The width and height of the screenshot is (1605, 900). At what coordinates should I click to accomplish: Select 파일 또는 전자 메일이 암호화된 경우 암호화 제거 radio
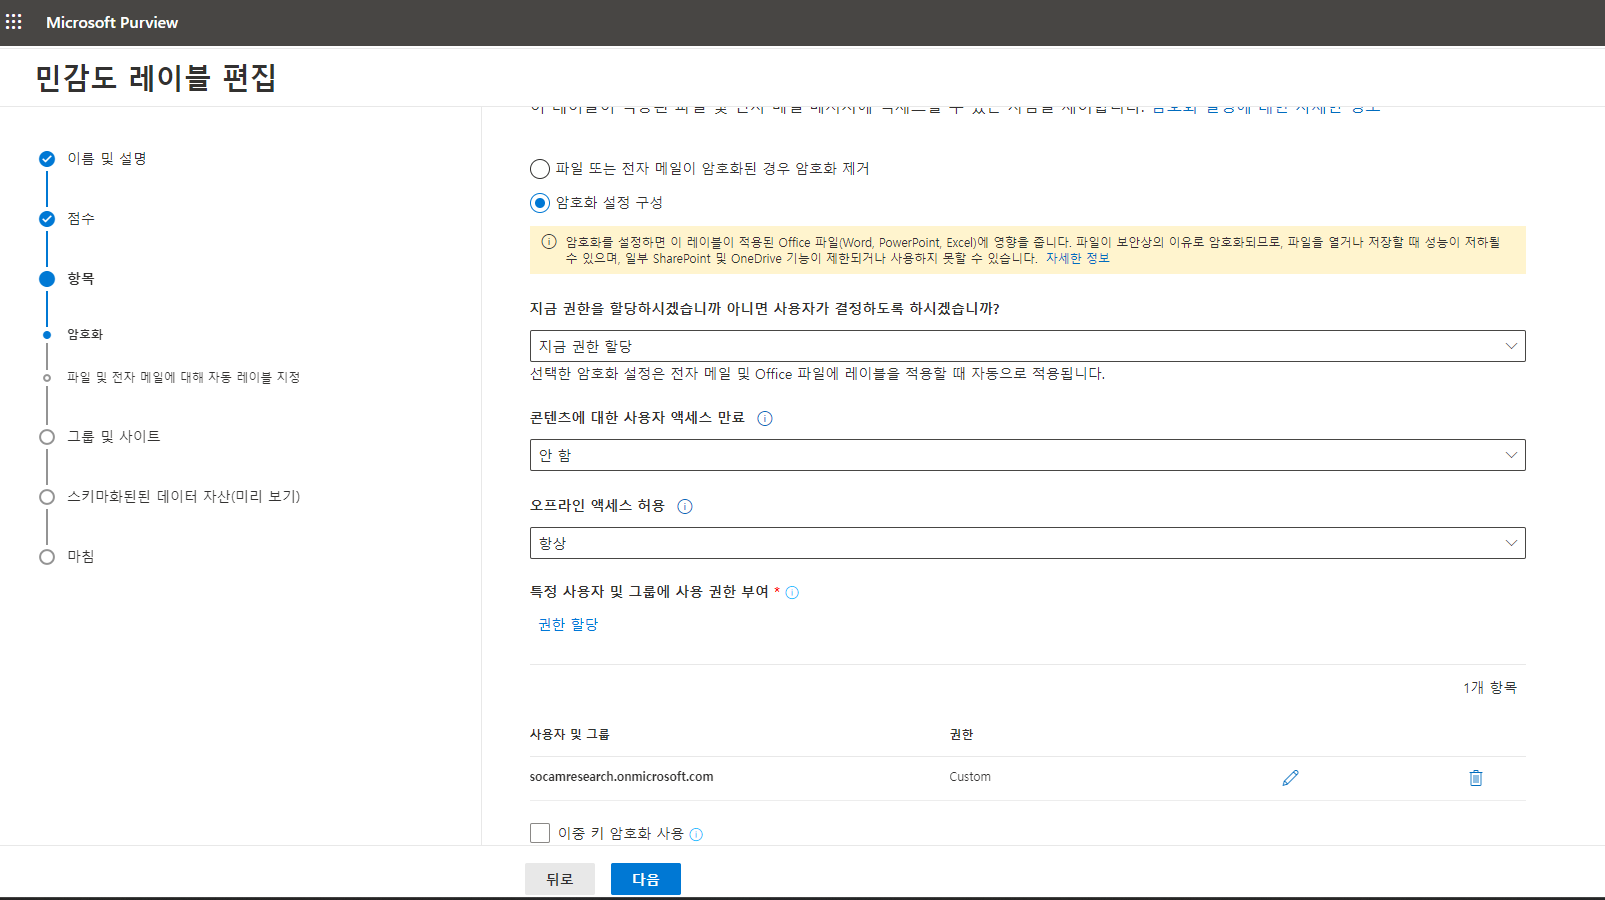[x=540, y=169]
